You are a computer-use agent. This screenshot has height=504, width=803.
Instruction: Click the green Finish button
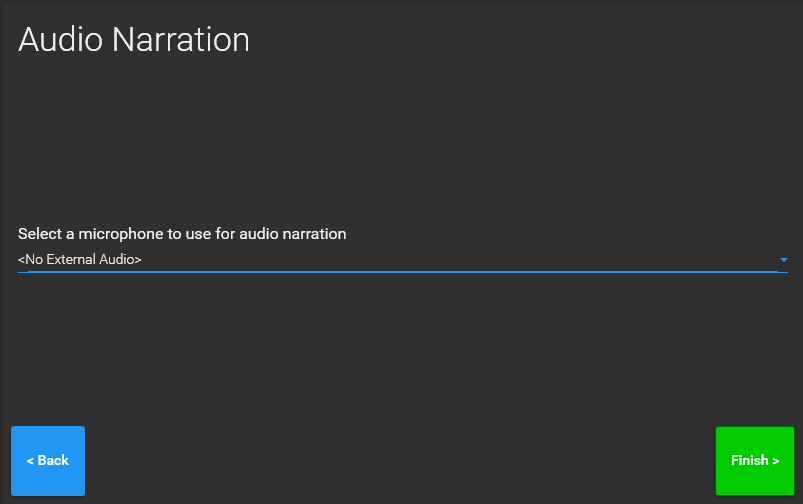tap(755, 461)
